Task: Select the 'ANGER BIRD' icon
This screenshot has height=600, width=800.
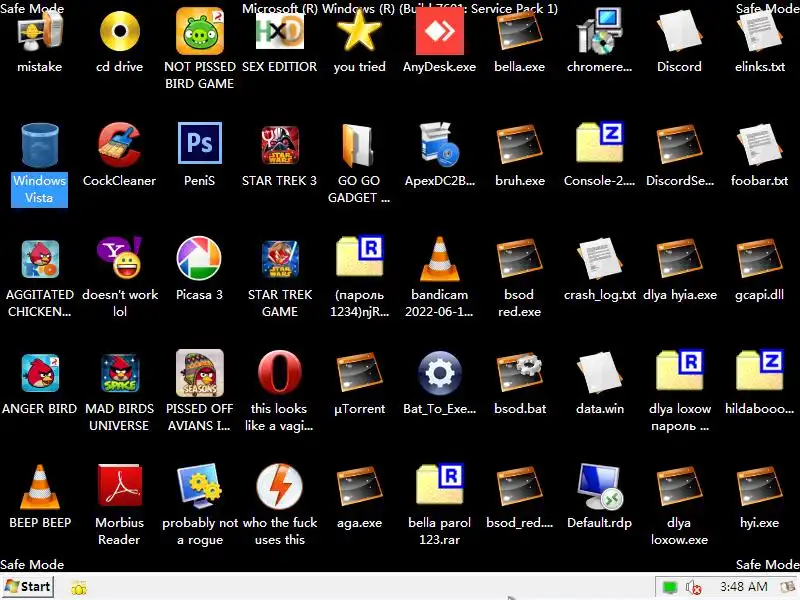Action: pos(40,373)
